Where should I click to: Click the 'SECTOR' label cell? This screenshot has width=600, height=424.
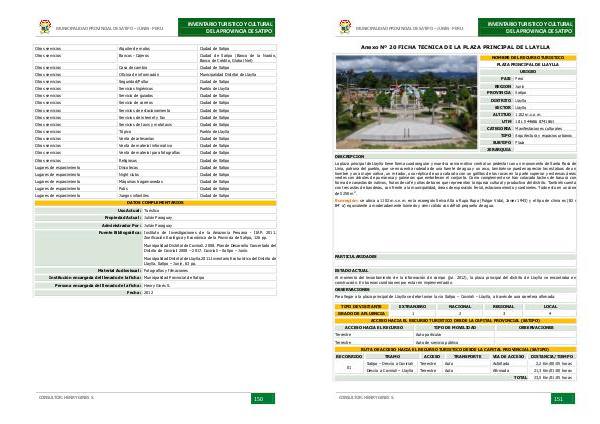point(496,108)
